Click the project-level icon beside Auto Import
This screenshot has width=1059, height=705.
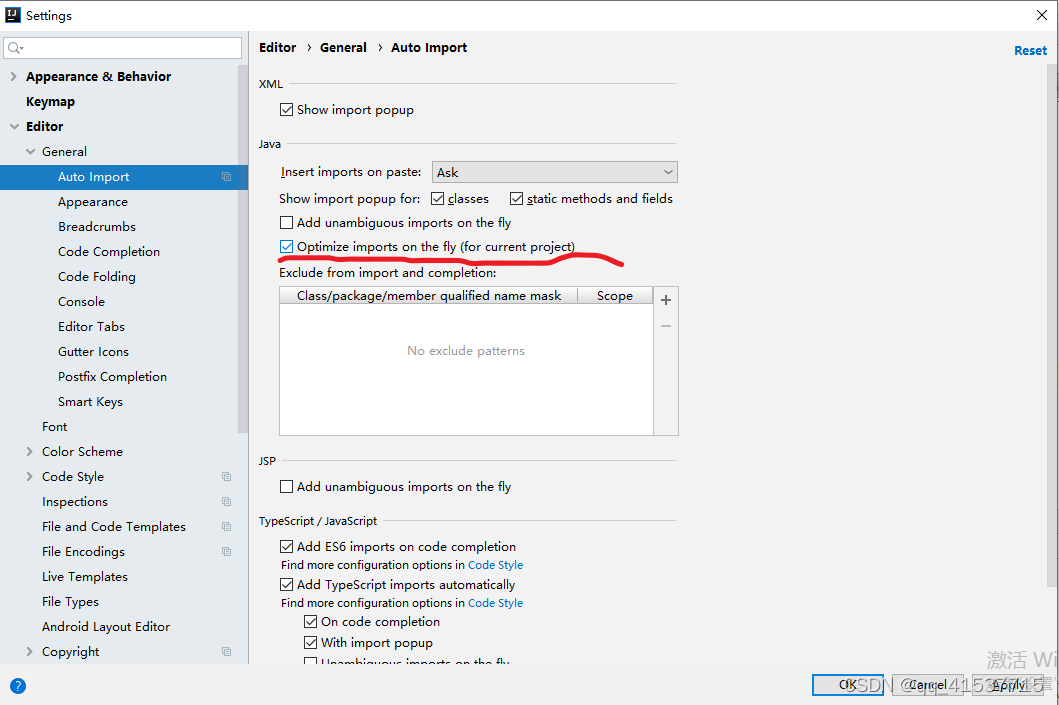[226, 177]
